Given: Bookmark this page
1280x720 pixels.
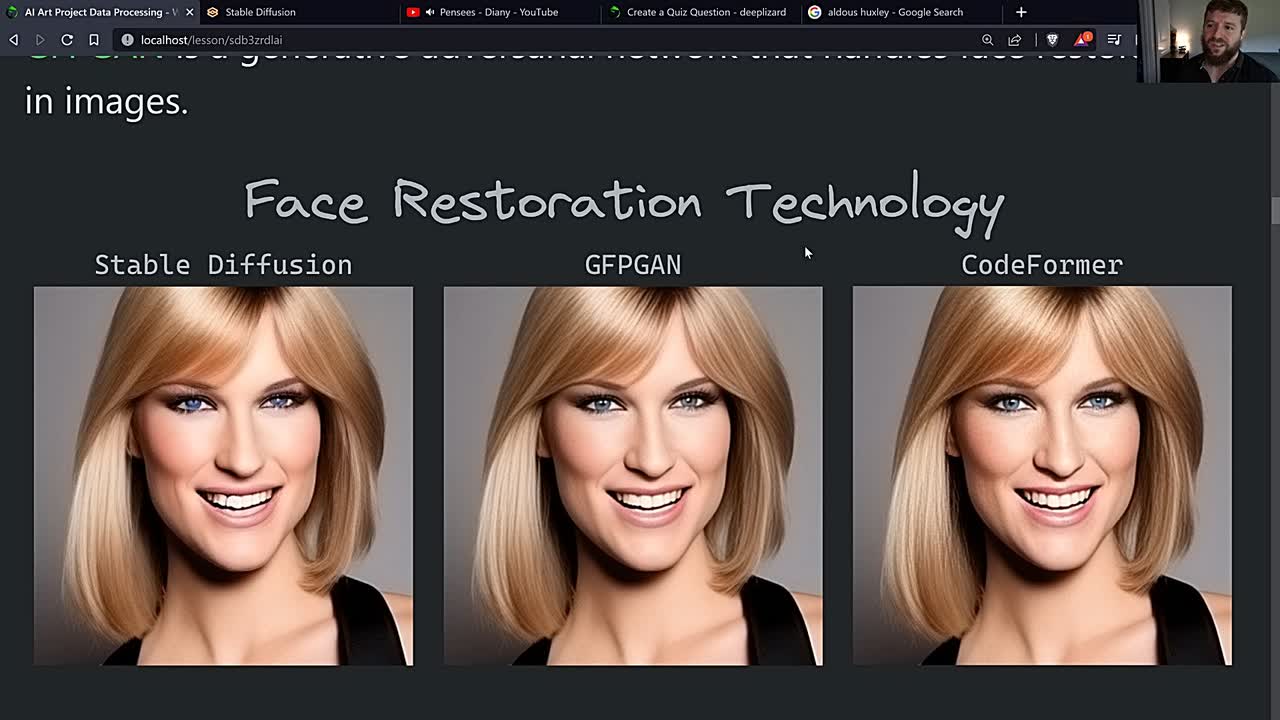Looking at the screenshot, I should point(94,40).
